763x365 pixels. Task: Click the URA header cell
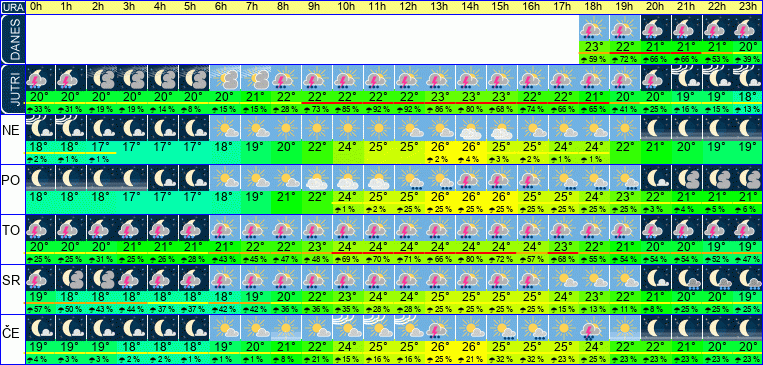[12, 7]
